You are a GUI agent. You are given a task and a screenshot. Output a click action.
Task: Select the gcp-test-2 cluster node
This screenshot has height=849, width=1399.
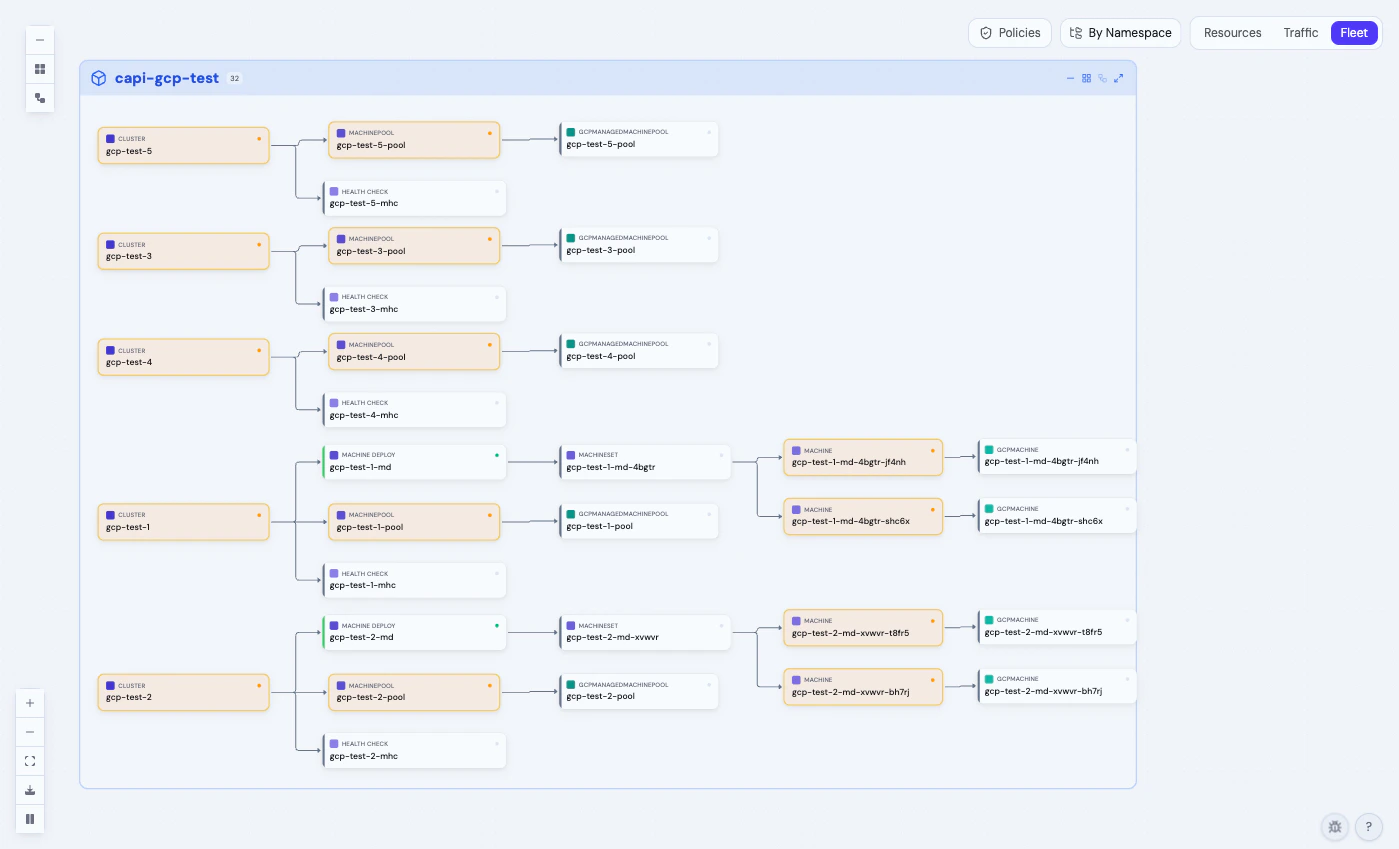point(184,692)
